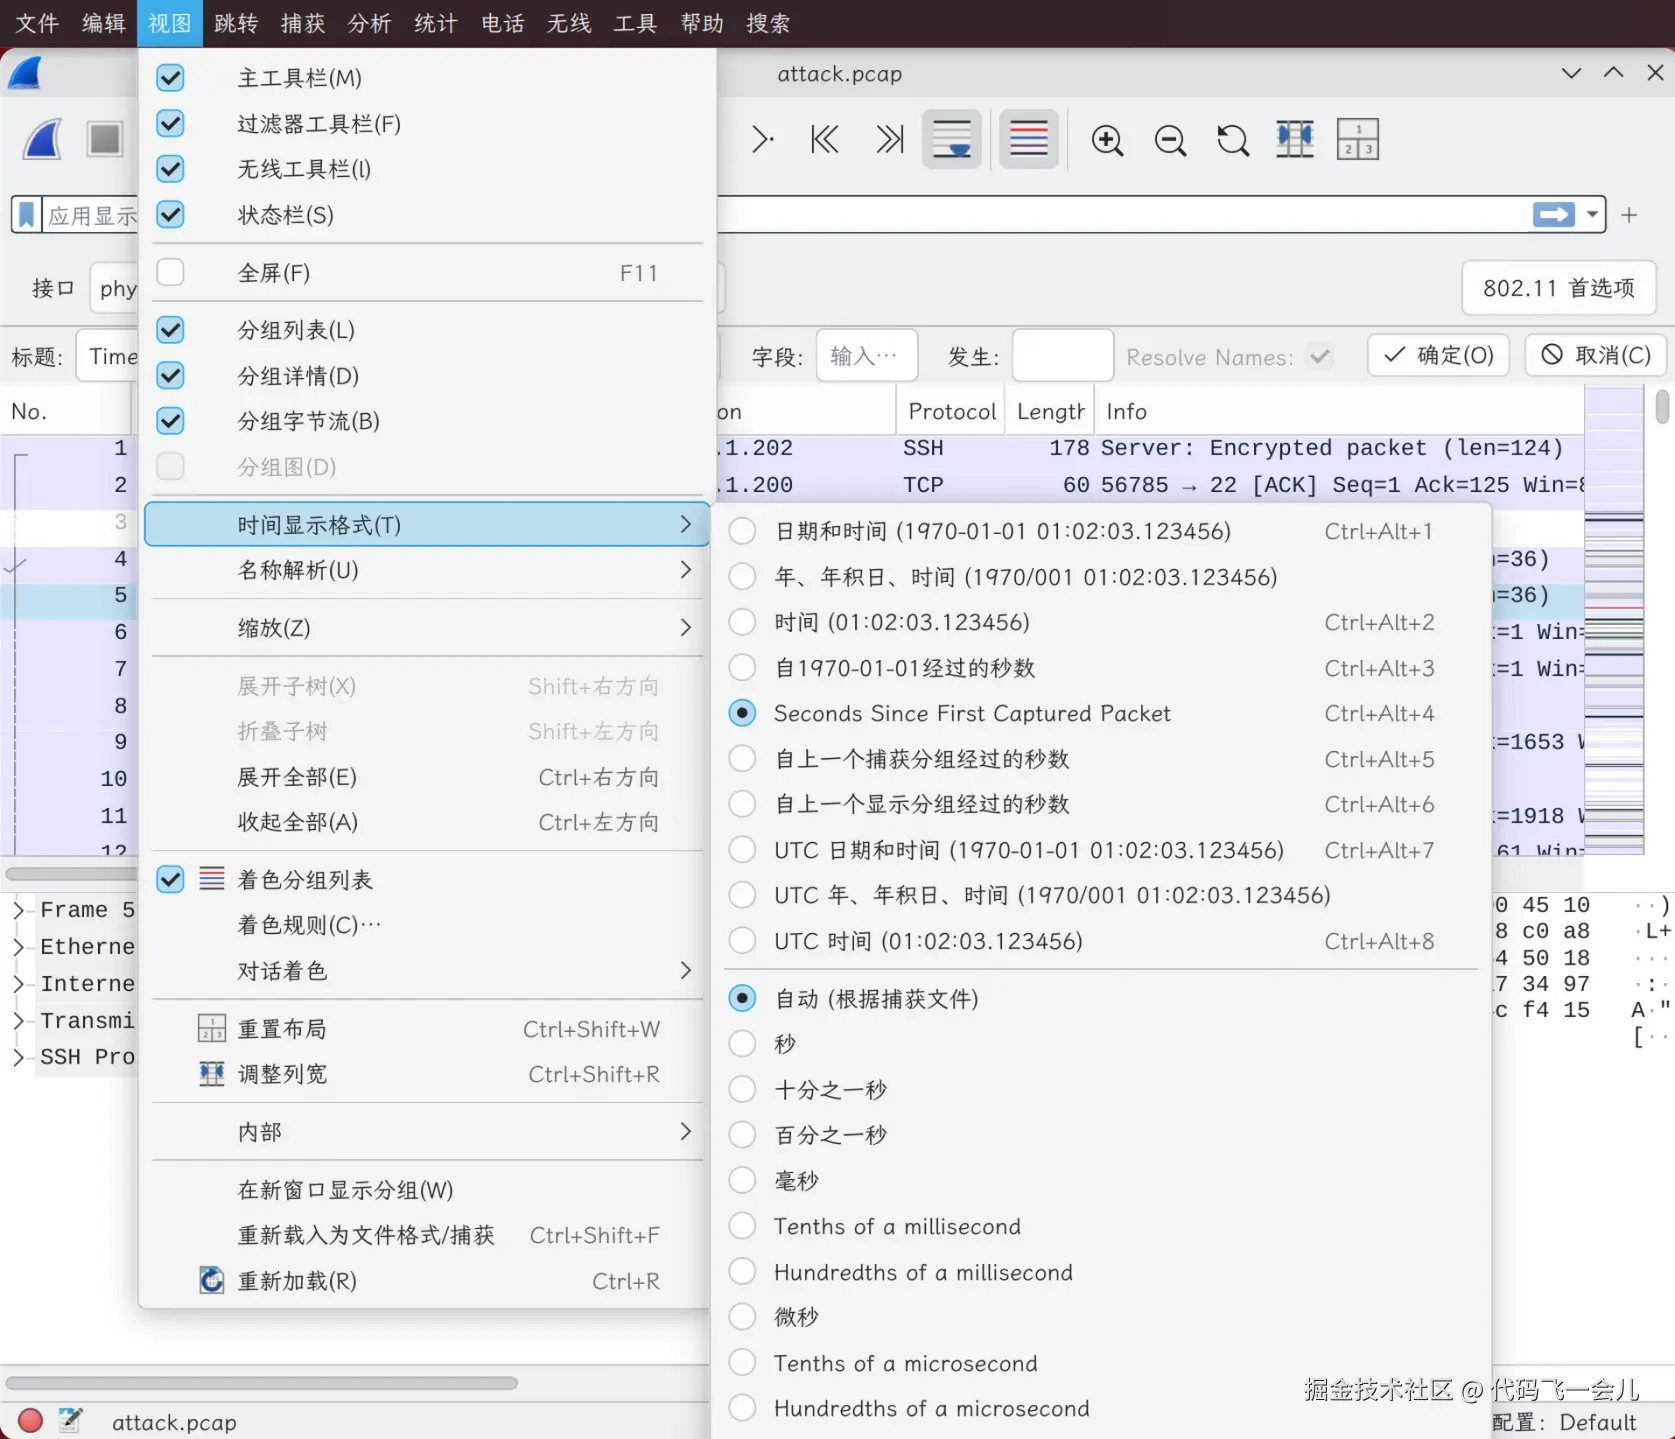Image resolution: width=1675 pixels, height=1439 pixels.
Task: Enable 全屏(F) checkbox
Action: [x=171, y=273]
